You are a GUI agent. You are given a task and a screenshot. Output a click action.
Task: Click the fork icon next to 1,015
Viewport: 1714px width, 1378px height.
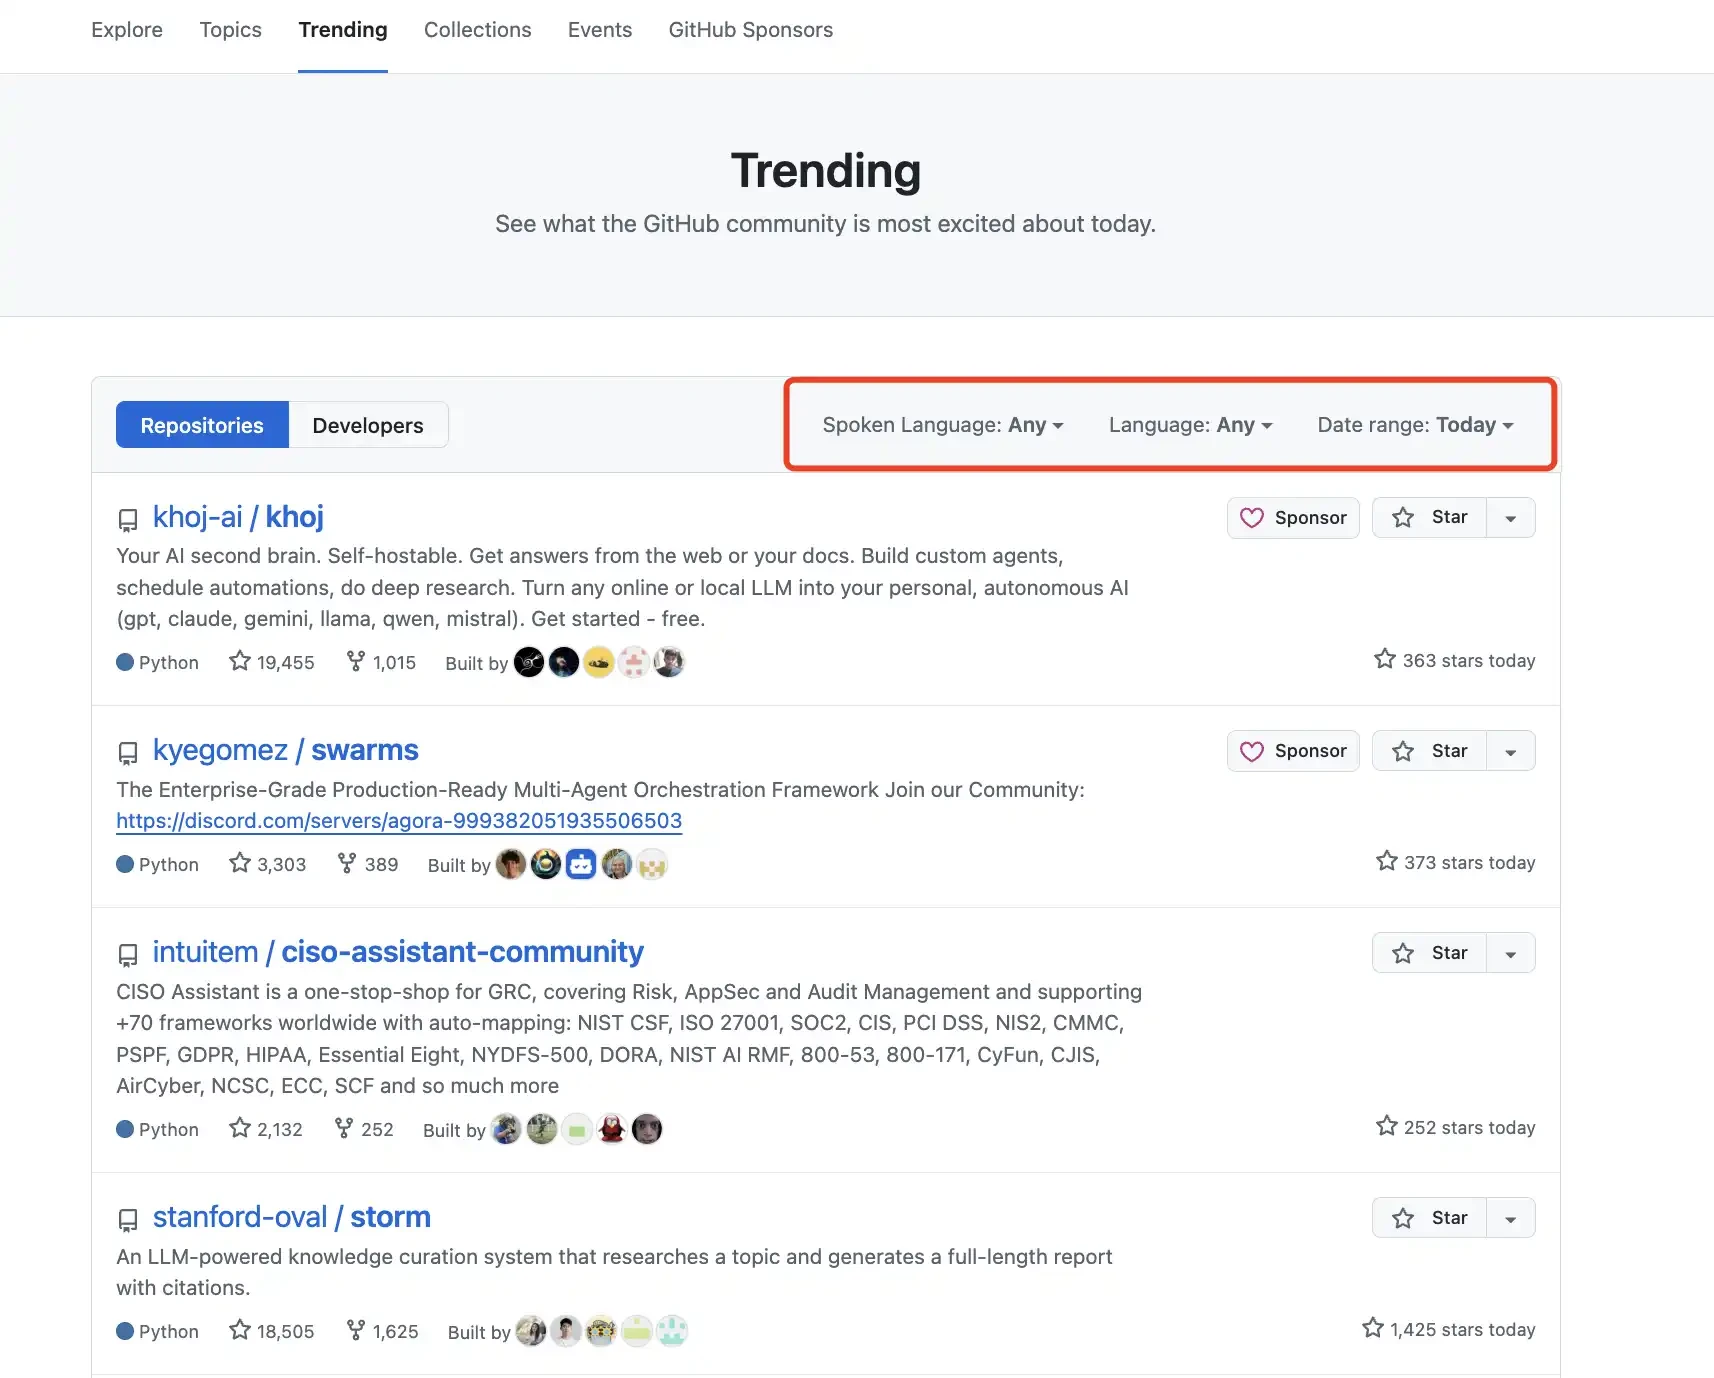tap(355, 662)
